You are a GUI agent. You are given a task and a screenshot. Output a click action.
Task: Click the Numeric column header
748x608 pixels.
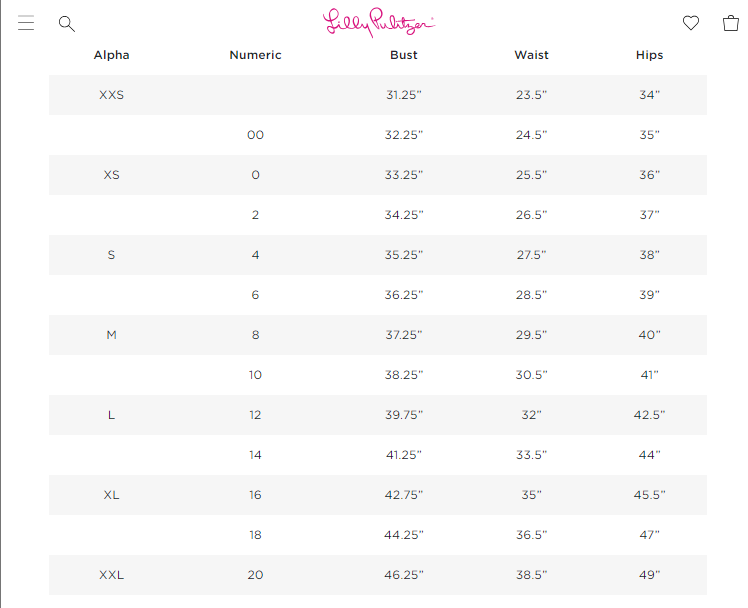255,55
